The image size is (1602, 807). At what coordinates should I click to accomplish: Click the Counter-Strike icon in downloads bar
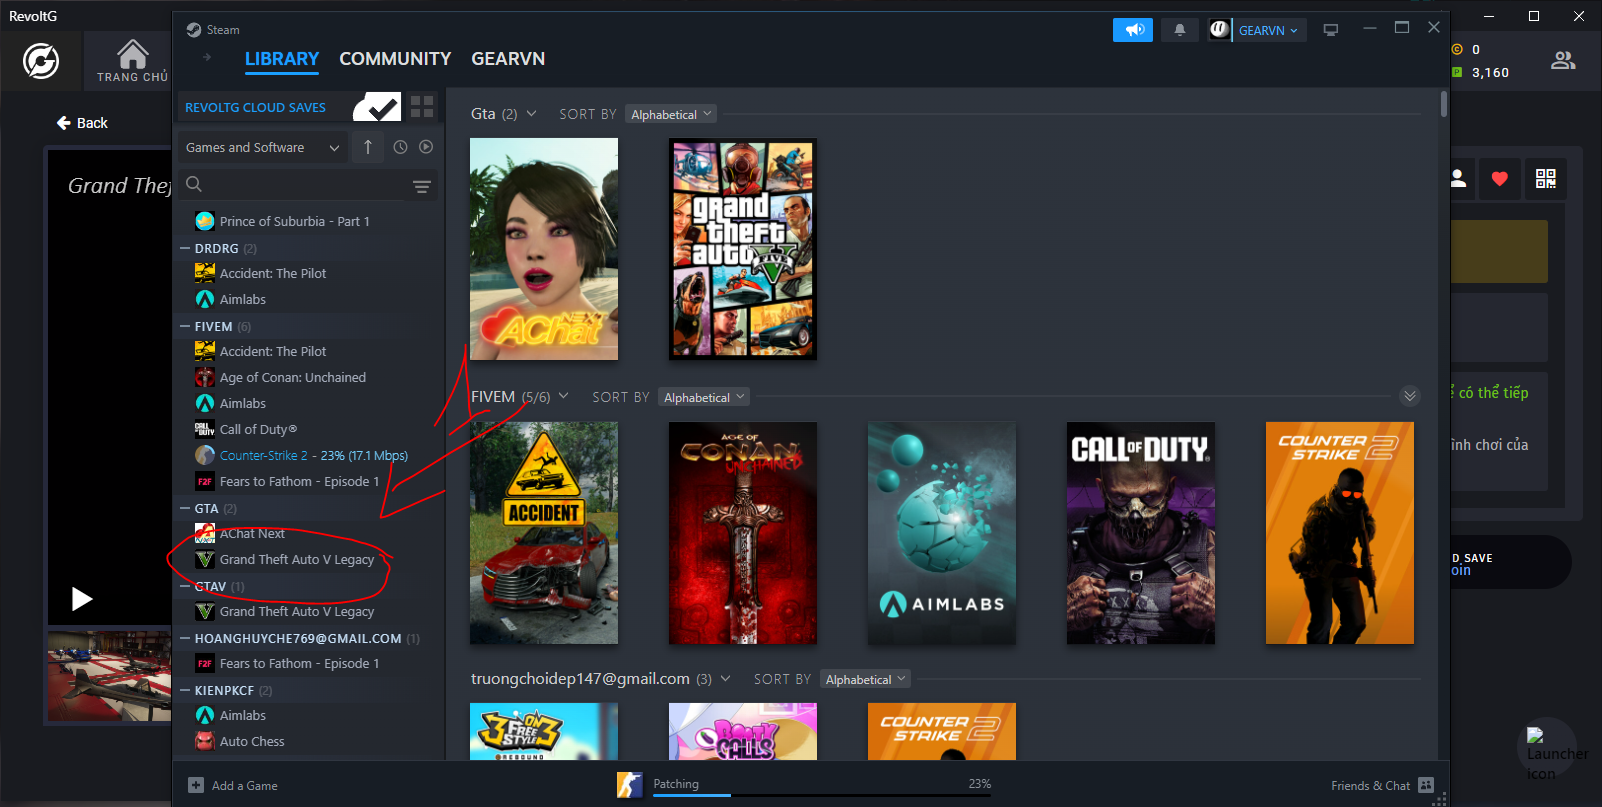click(630, 785)
